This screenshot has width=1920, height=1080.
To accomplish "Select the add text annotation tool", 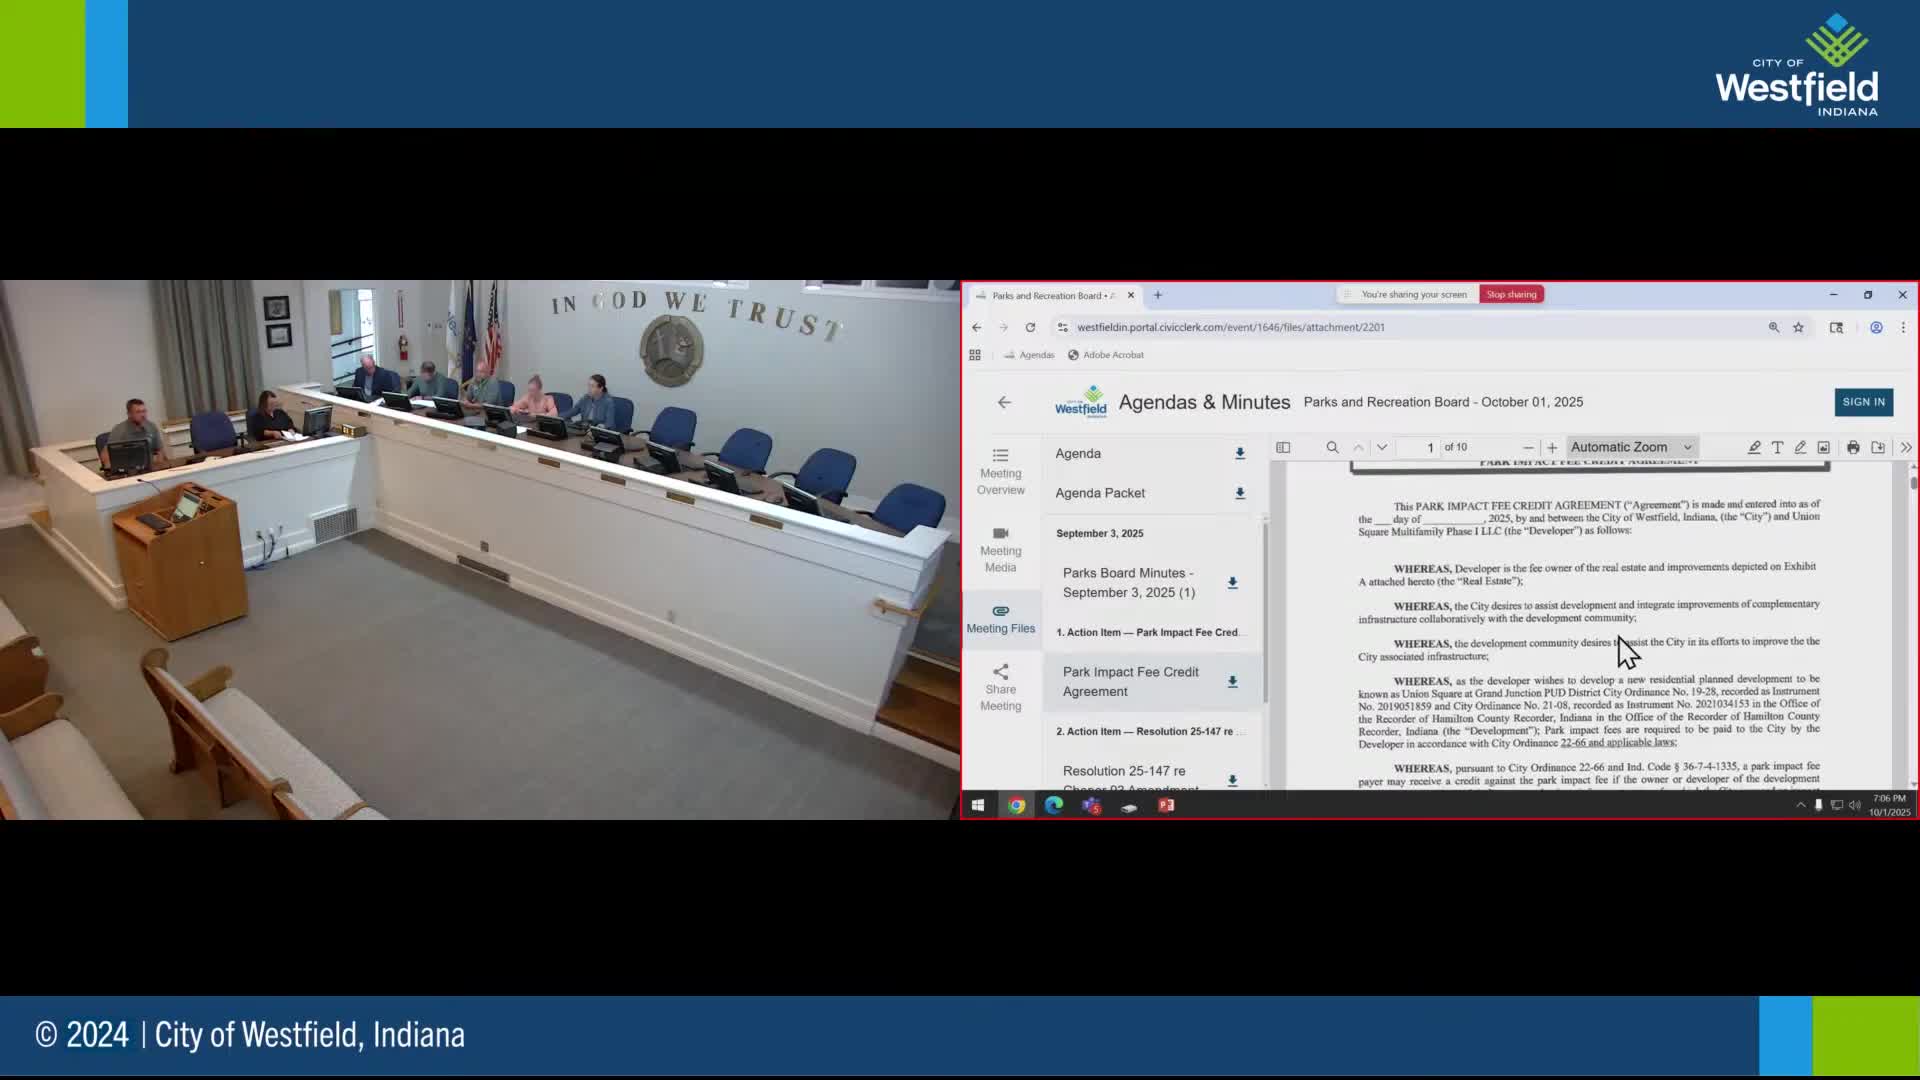I will coord(1777,447).
